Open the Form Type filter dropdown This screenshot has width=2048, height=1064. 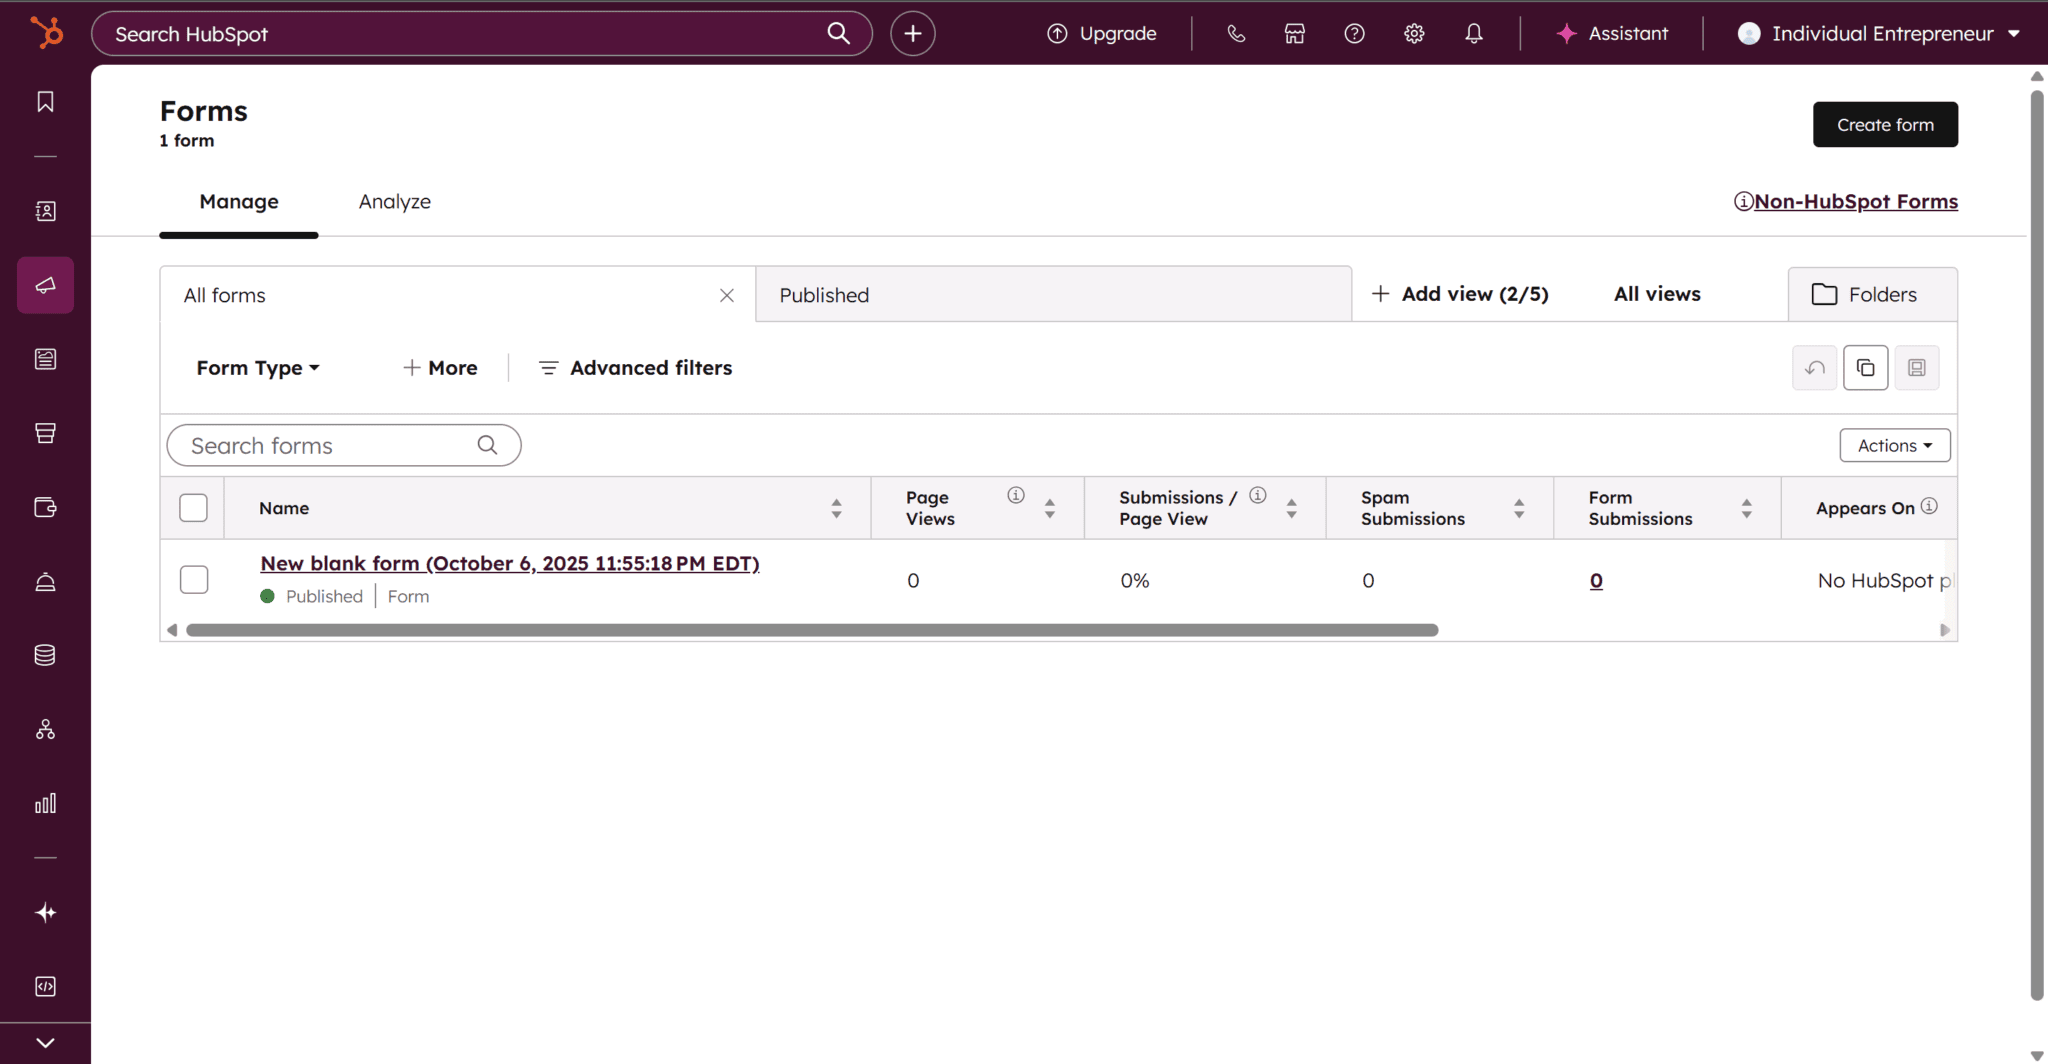pyautogui.click(x=257, y=367)
